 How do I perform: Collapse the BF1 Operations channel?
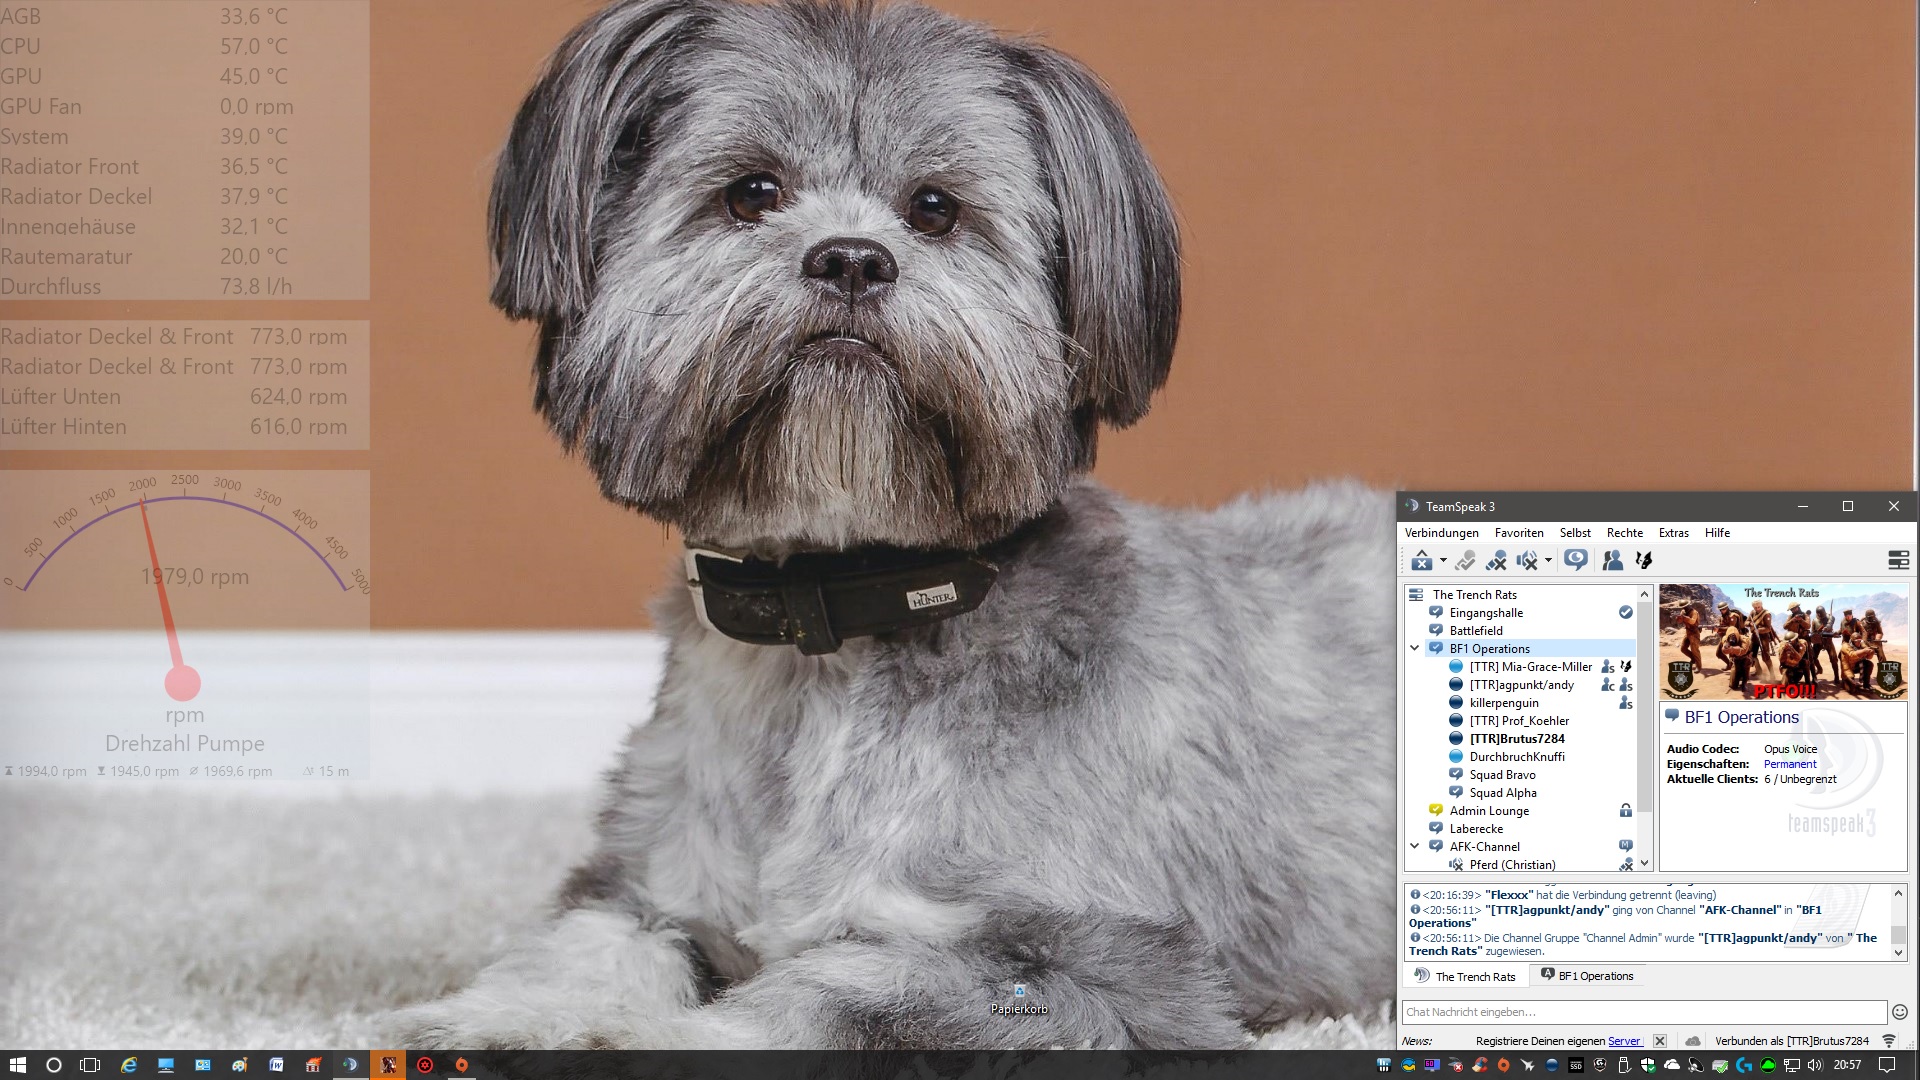[1415, 648]
